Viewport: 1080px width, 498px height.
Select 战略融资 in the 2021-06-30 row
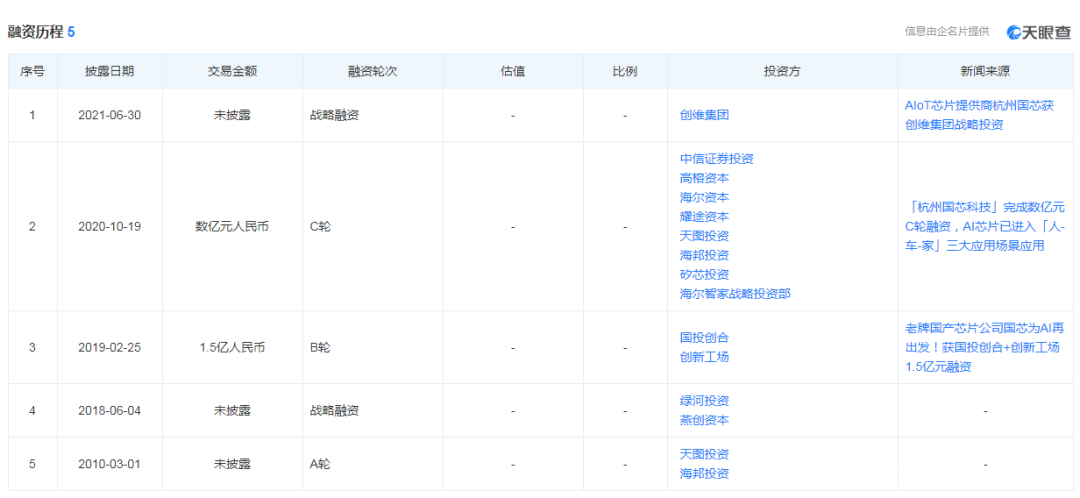(335, 115)
